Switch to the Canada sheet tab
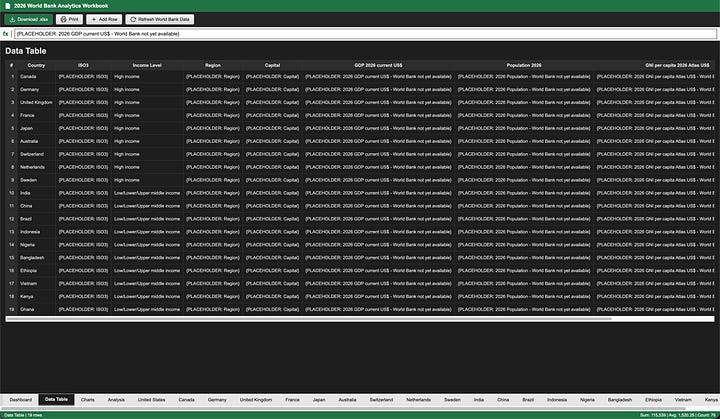 186,400
